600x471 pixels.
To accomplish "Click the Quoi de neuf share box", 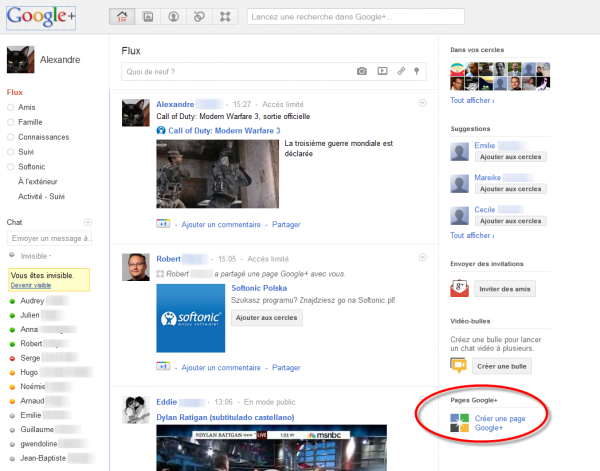I will 274,72.
